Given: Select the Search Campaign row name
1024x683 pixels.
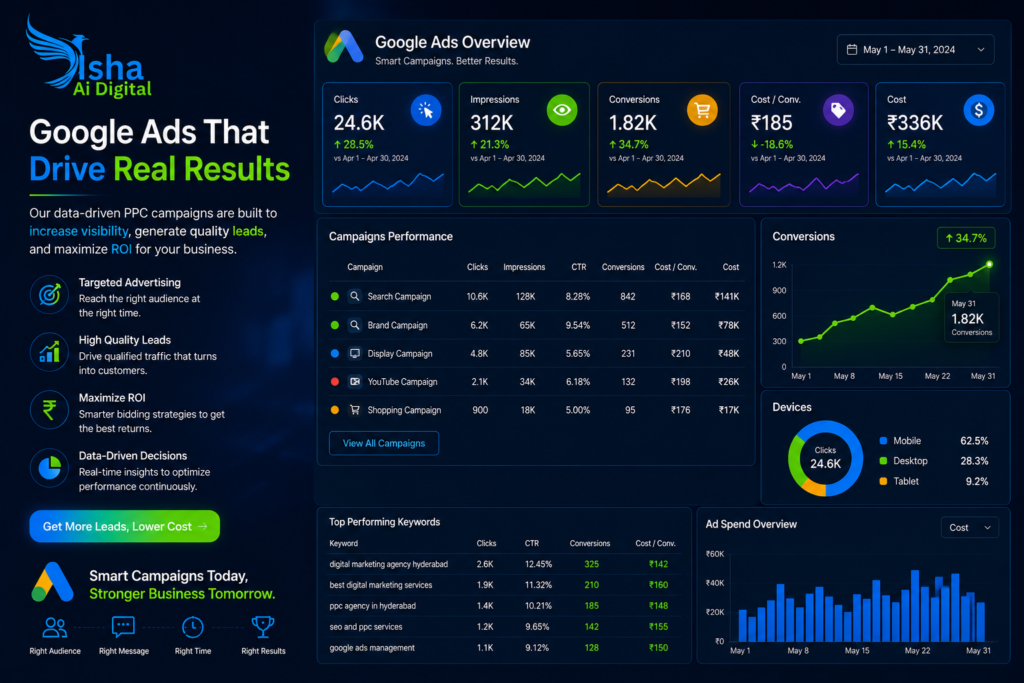Looking at the screenshot, I should (x=399, y=296).
